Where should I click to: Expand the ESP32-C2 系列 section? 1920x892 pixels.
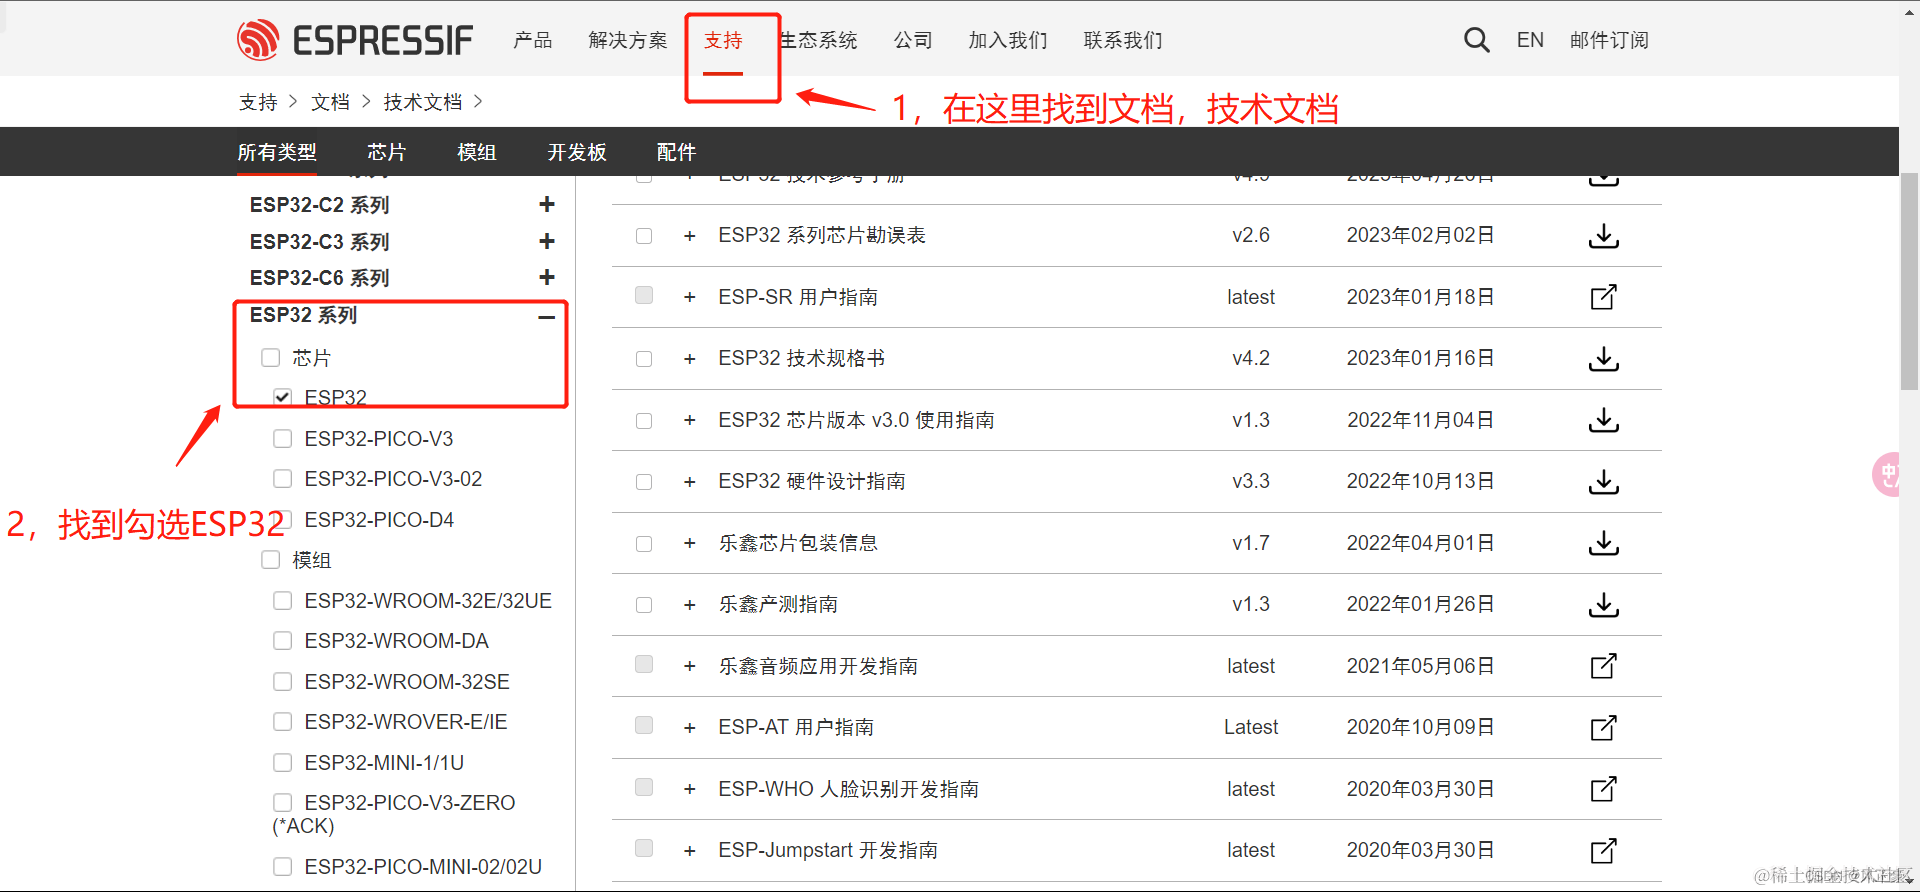pos(547,204)
